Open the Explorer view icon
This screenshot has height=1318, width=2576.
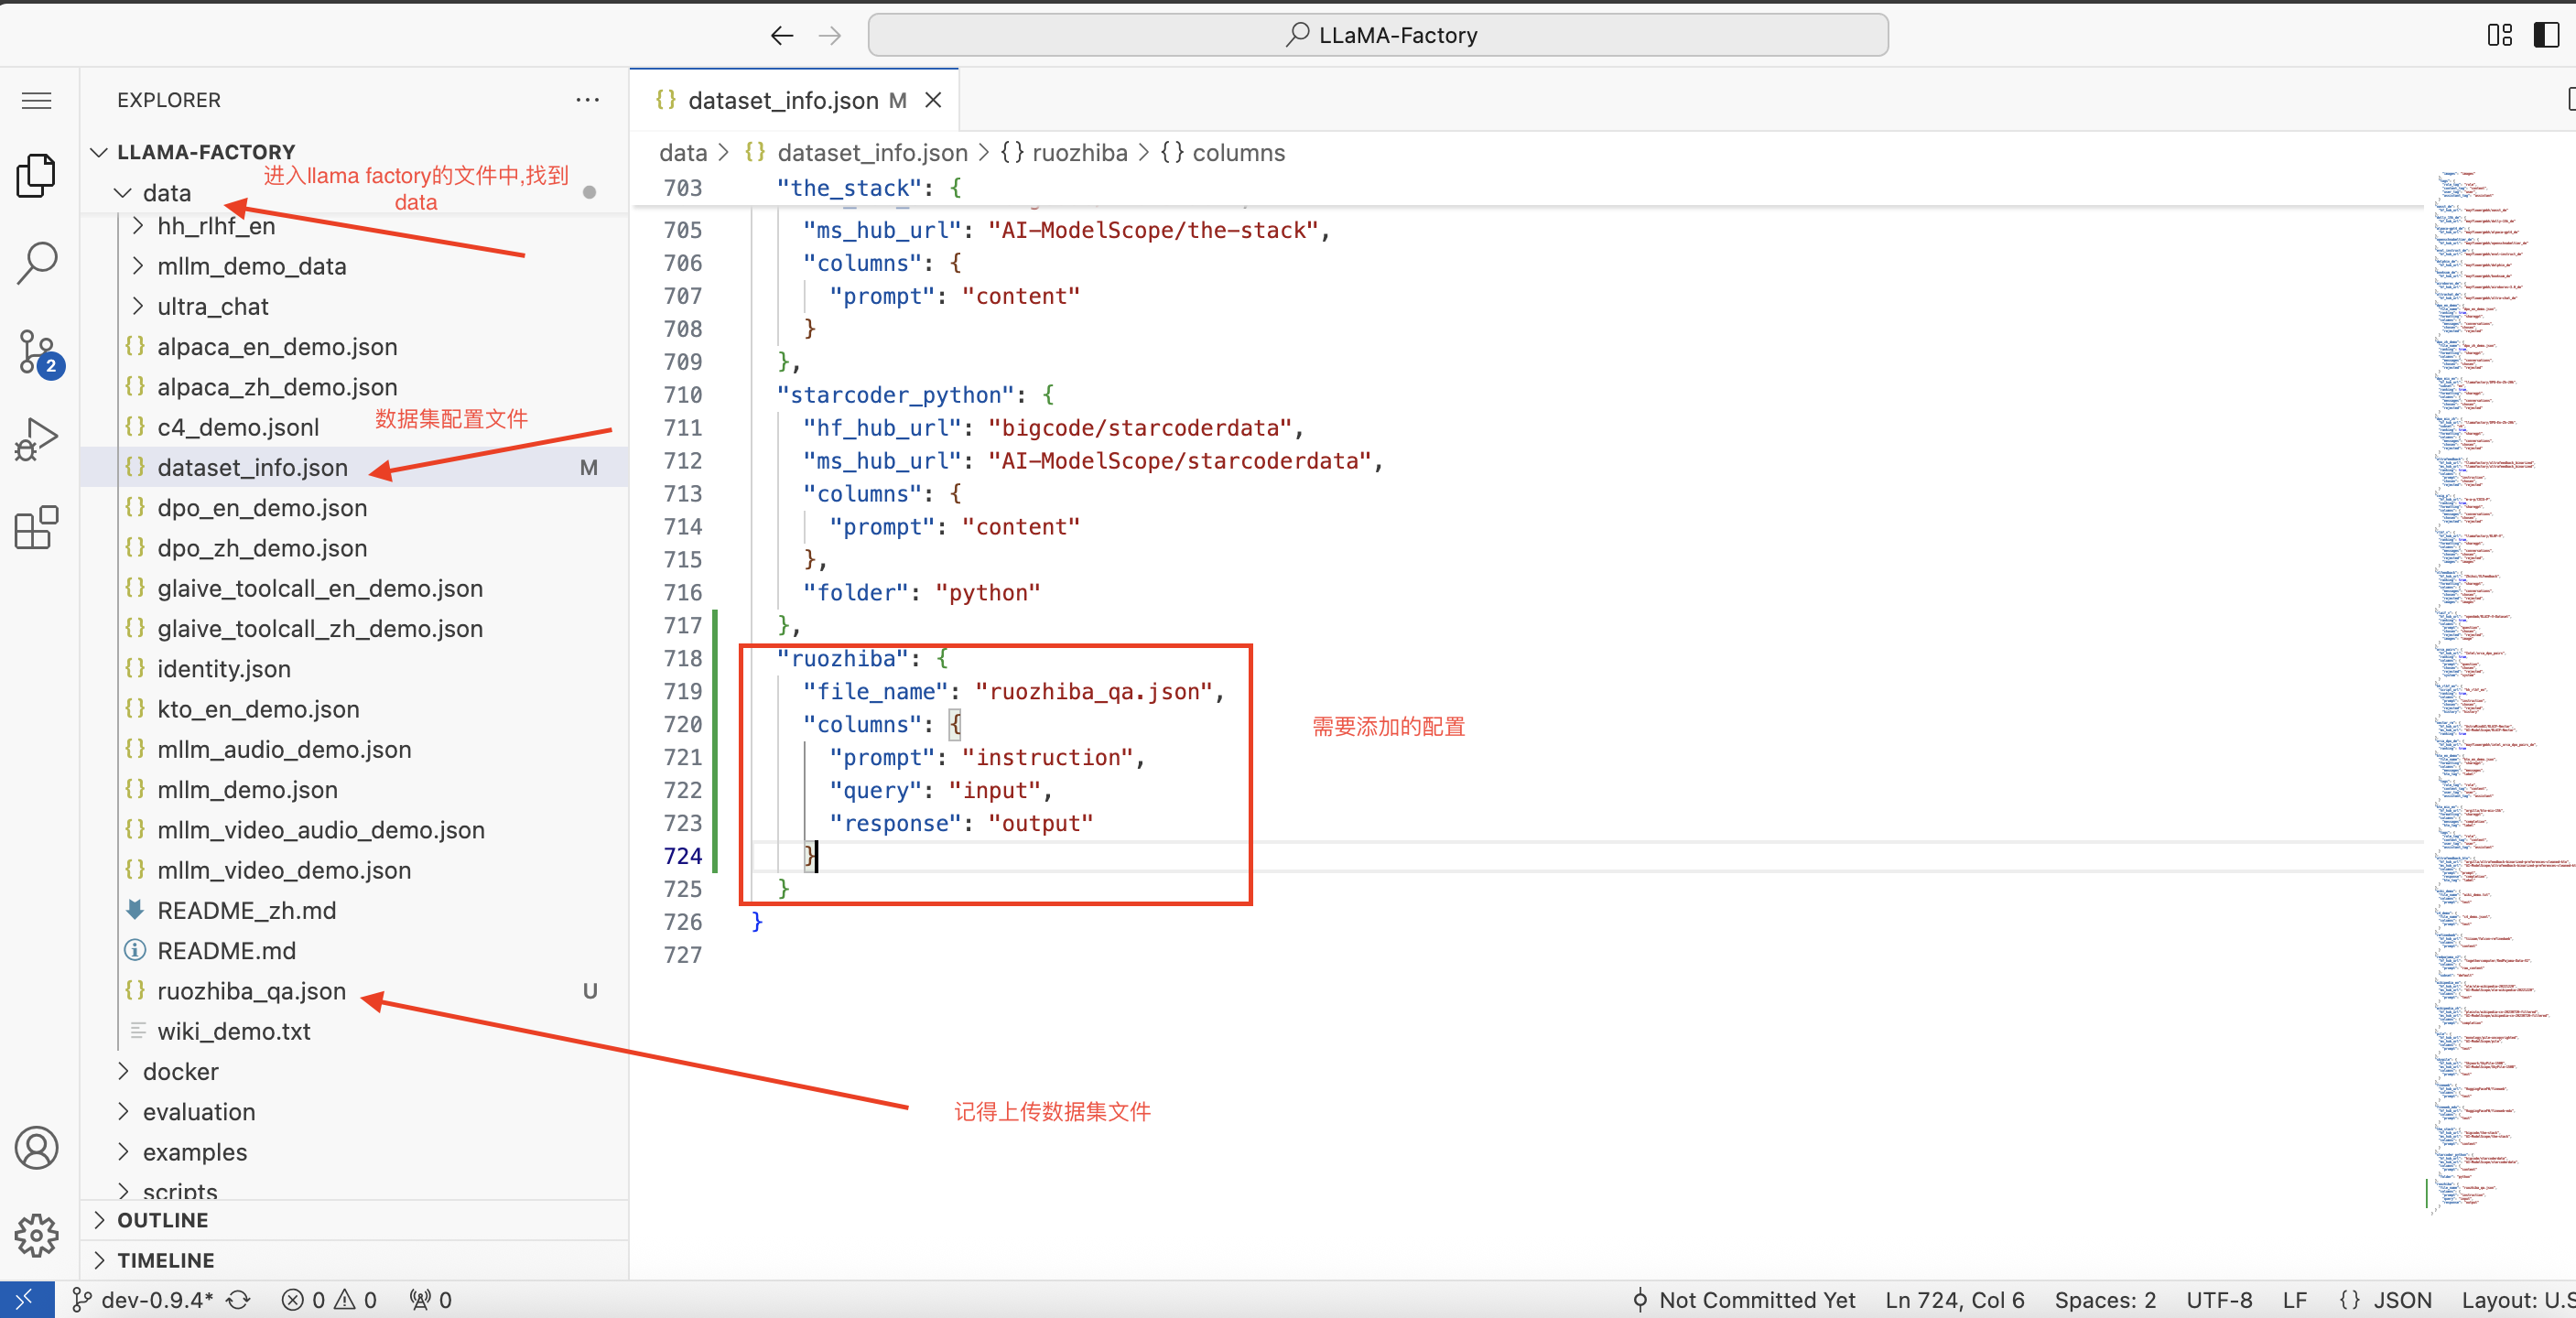pyautogui.click(x=36, y=175)
